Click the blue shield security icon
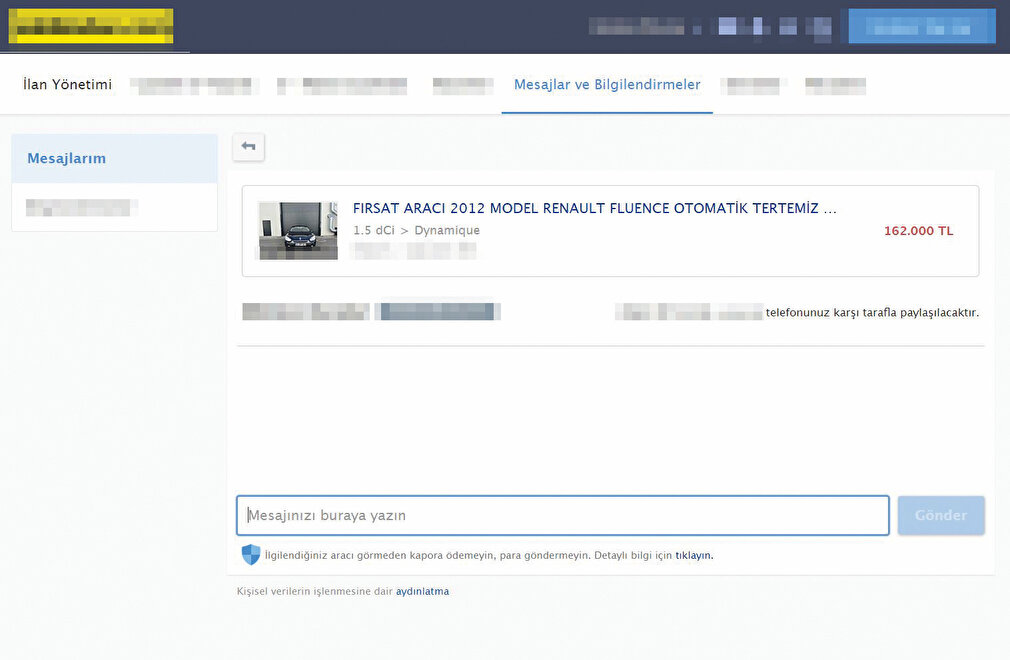Image resolution: width=1010 pixels, height=660 pixels. 250,555
